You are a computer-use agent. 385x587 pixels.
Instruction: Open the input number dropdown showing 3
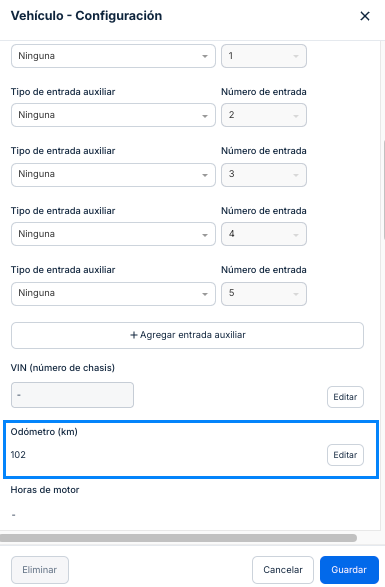coord(264,174)
